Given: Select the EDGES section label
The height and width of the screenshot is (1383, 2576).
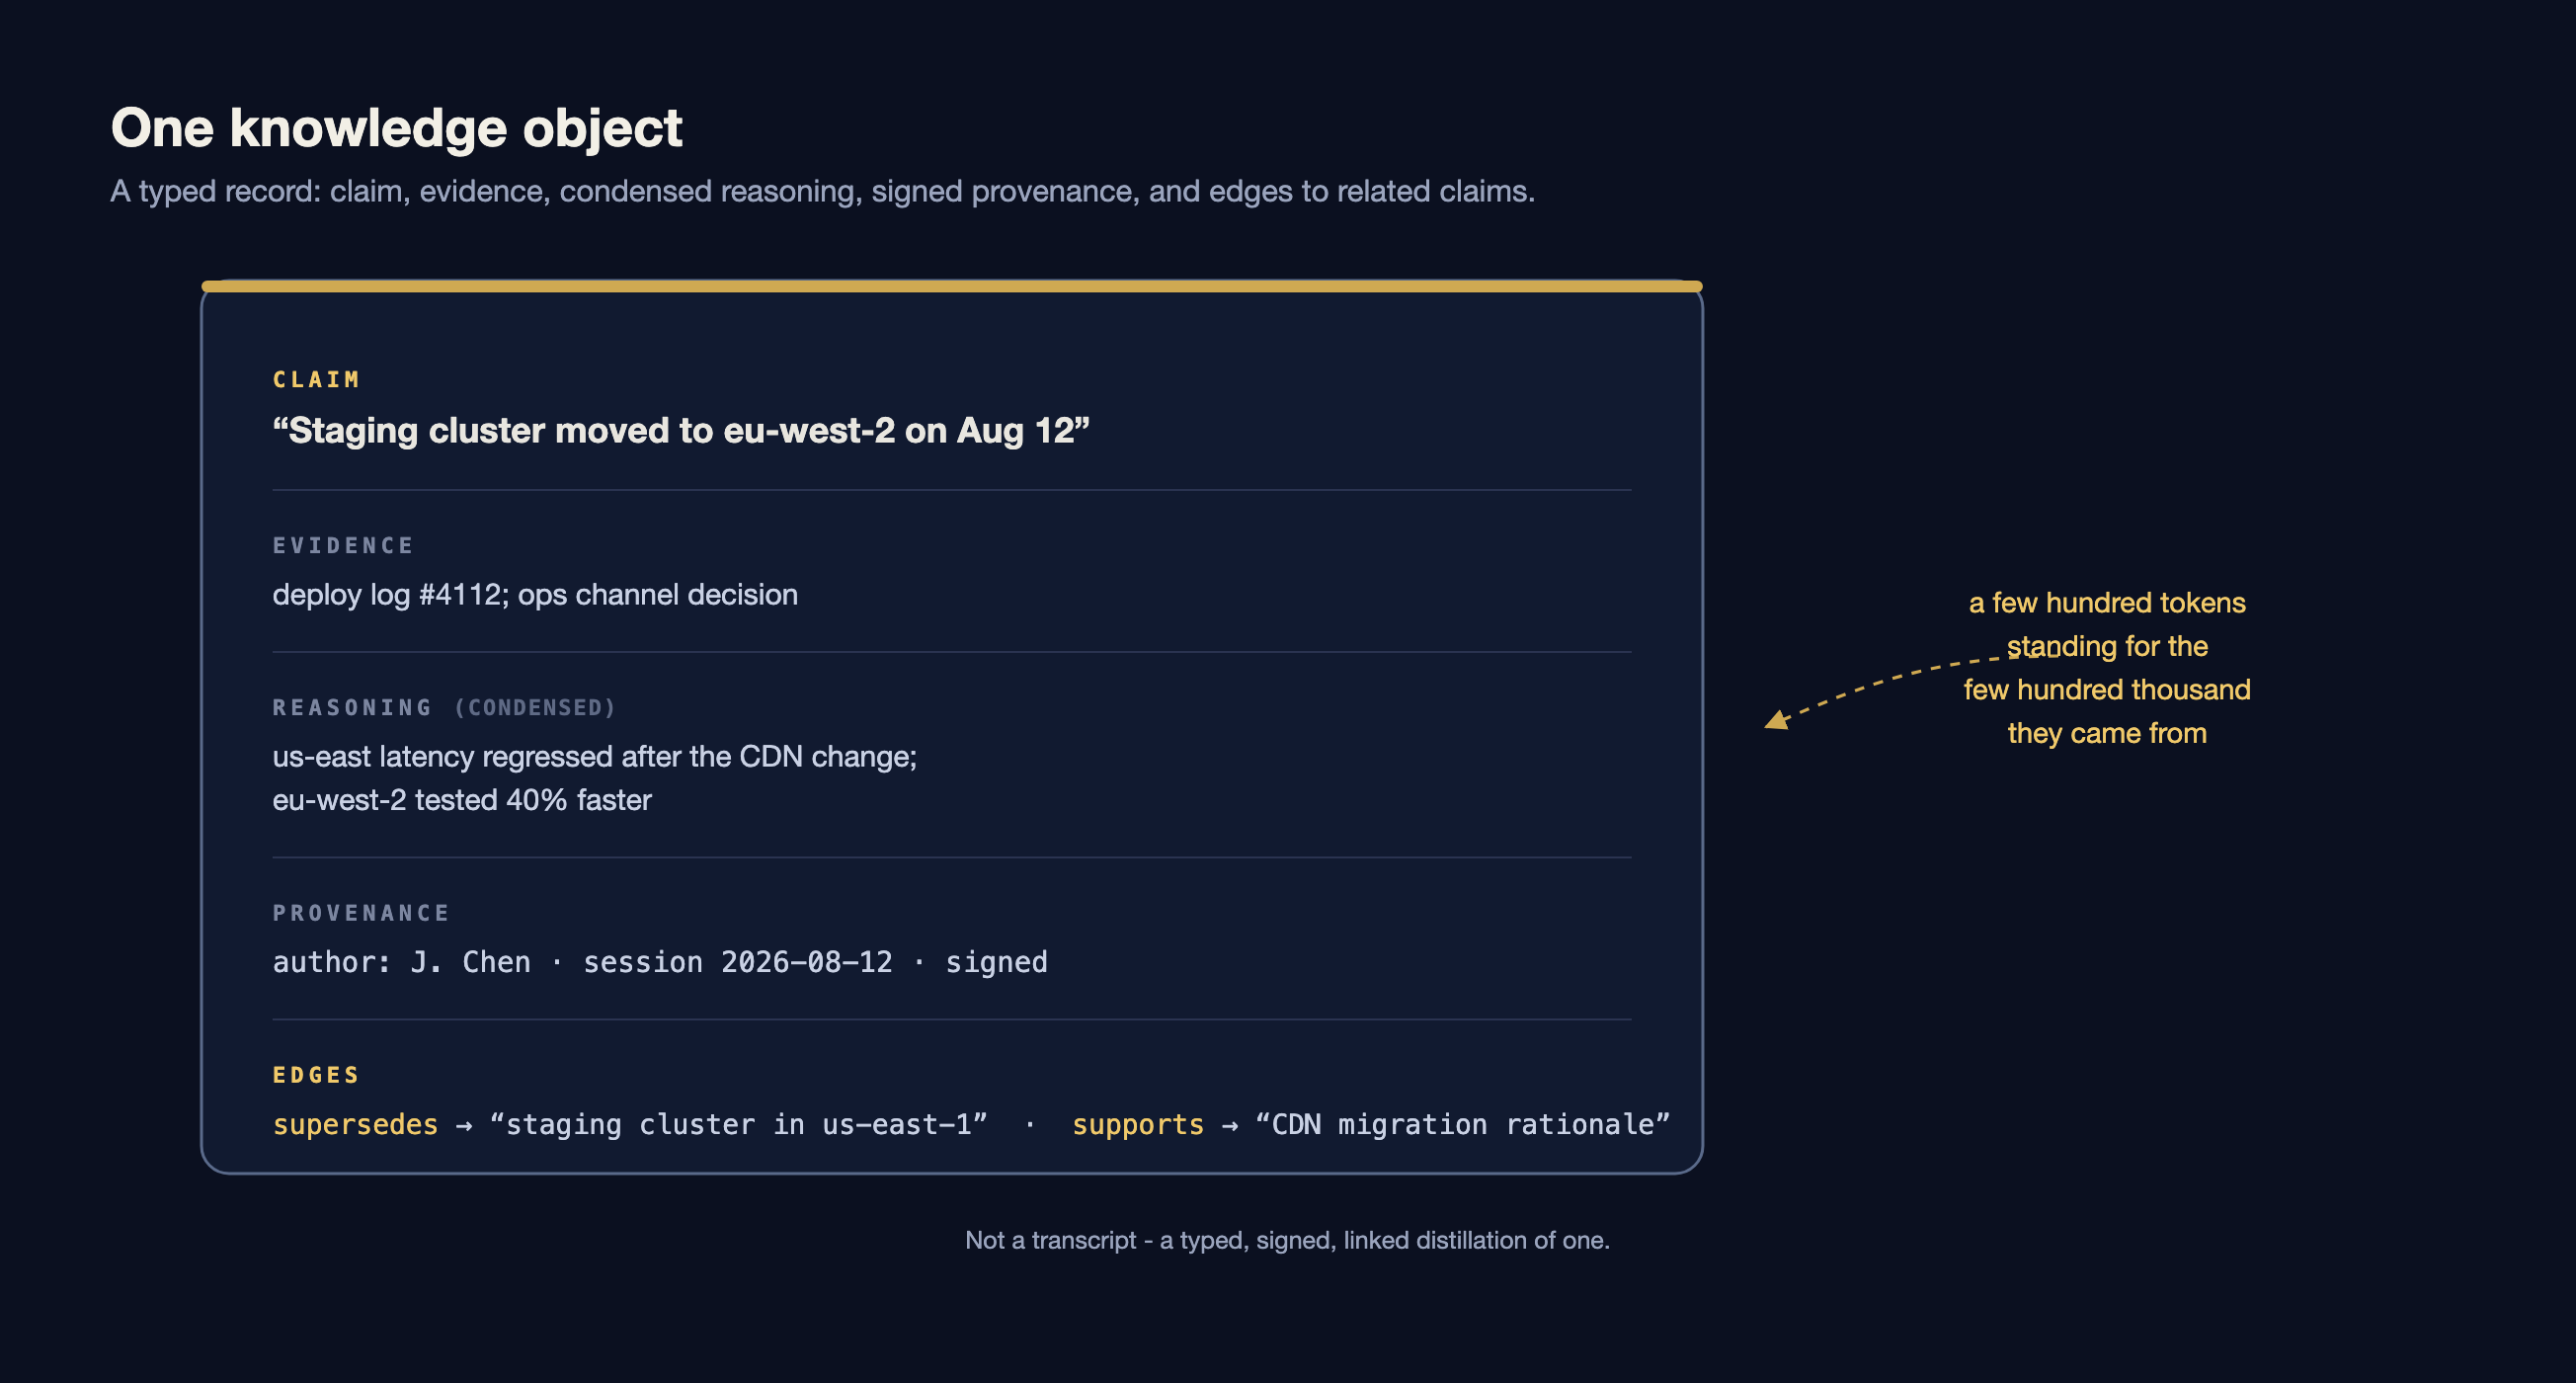Looking at the screenshot, I should (x=316, y=1075).
